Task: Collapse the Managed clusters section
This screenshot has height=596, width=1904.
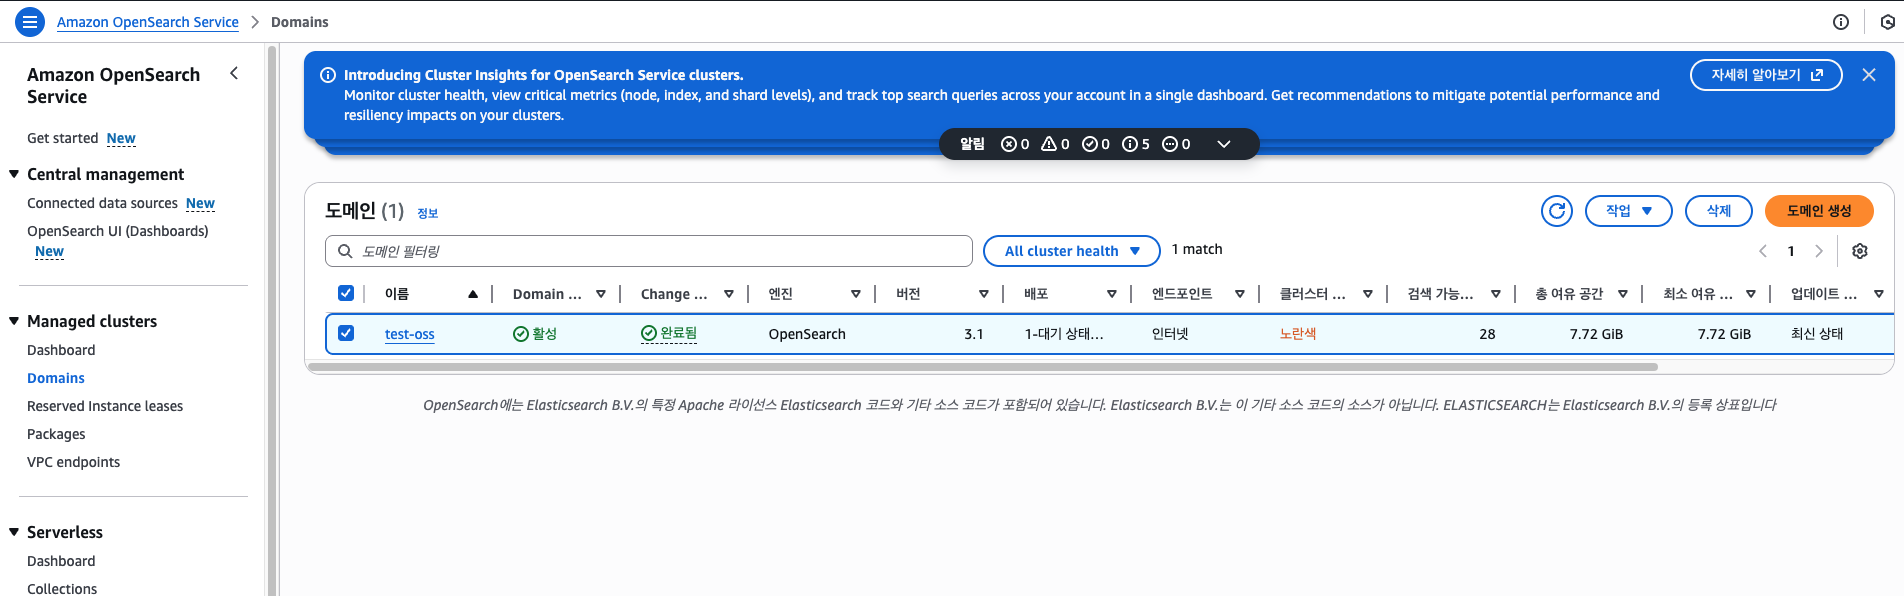Action: pos(14,321)
